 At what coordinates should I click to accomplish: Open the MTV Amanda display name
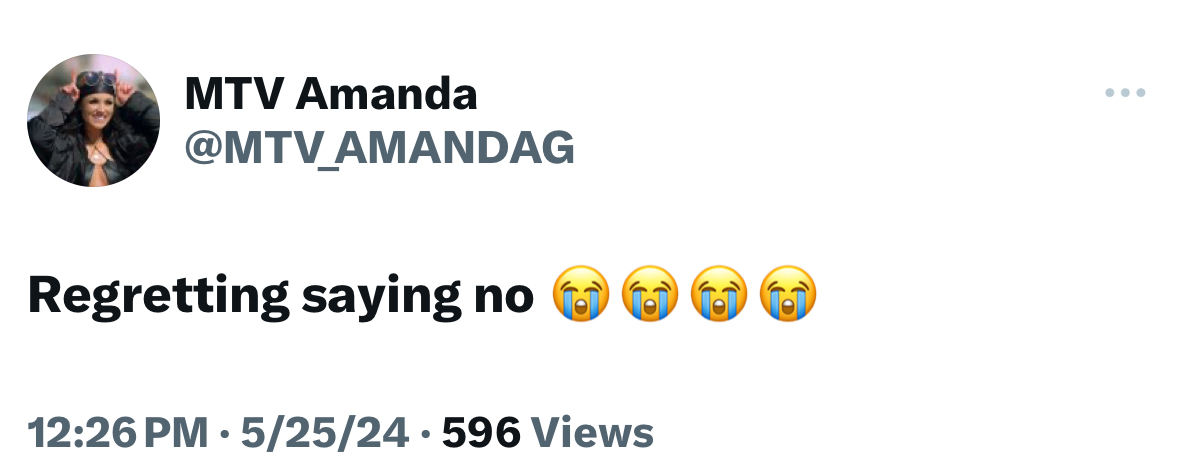point(331,94)
